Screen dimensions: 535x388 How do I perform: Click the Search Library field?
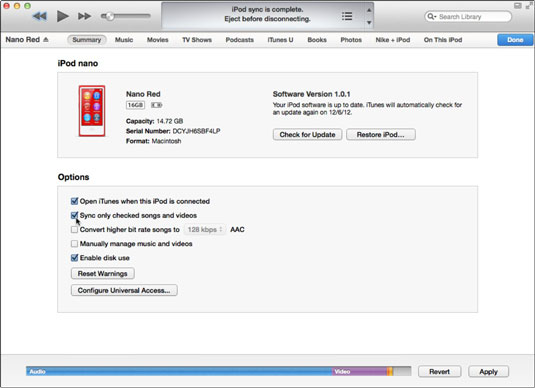pos(468,16)
